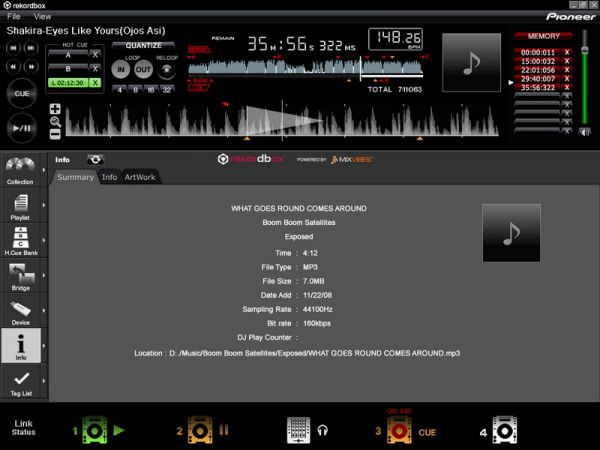The width and height of the screenshot is (600, 450).
Task: Select the Info sidebar item
Action: 21,346
